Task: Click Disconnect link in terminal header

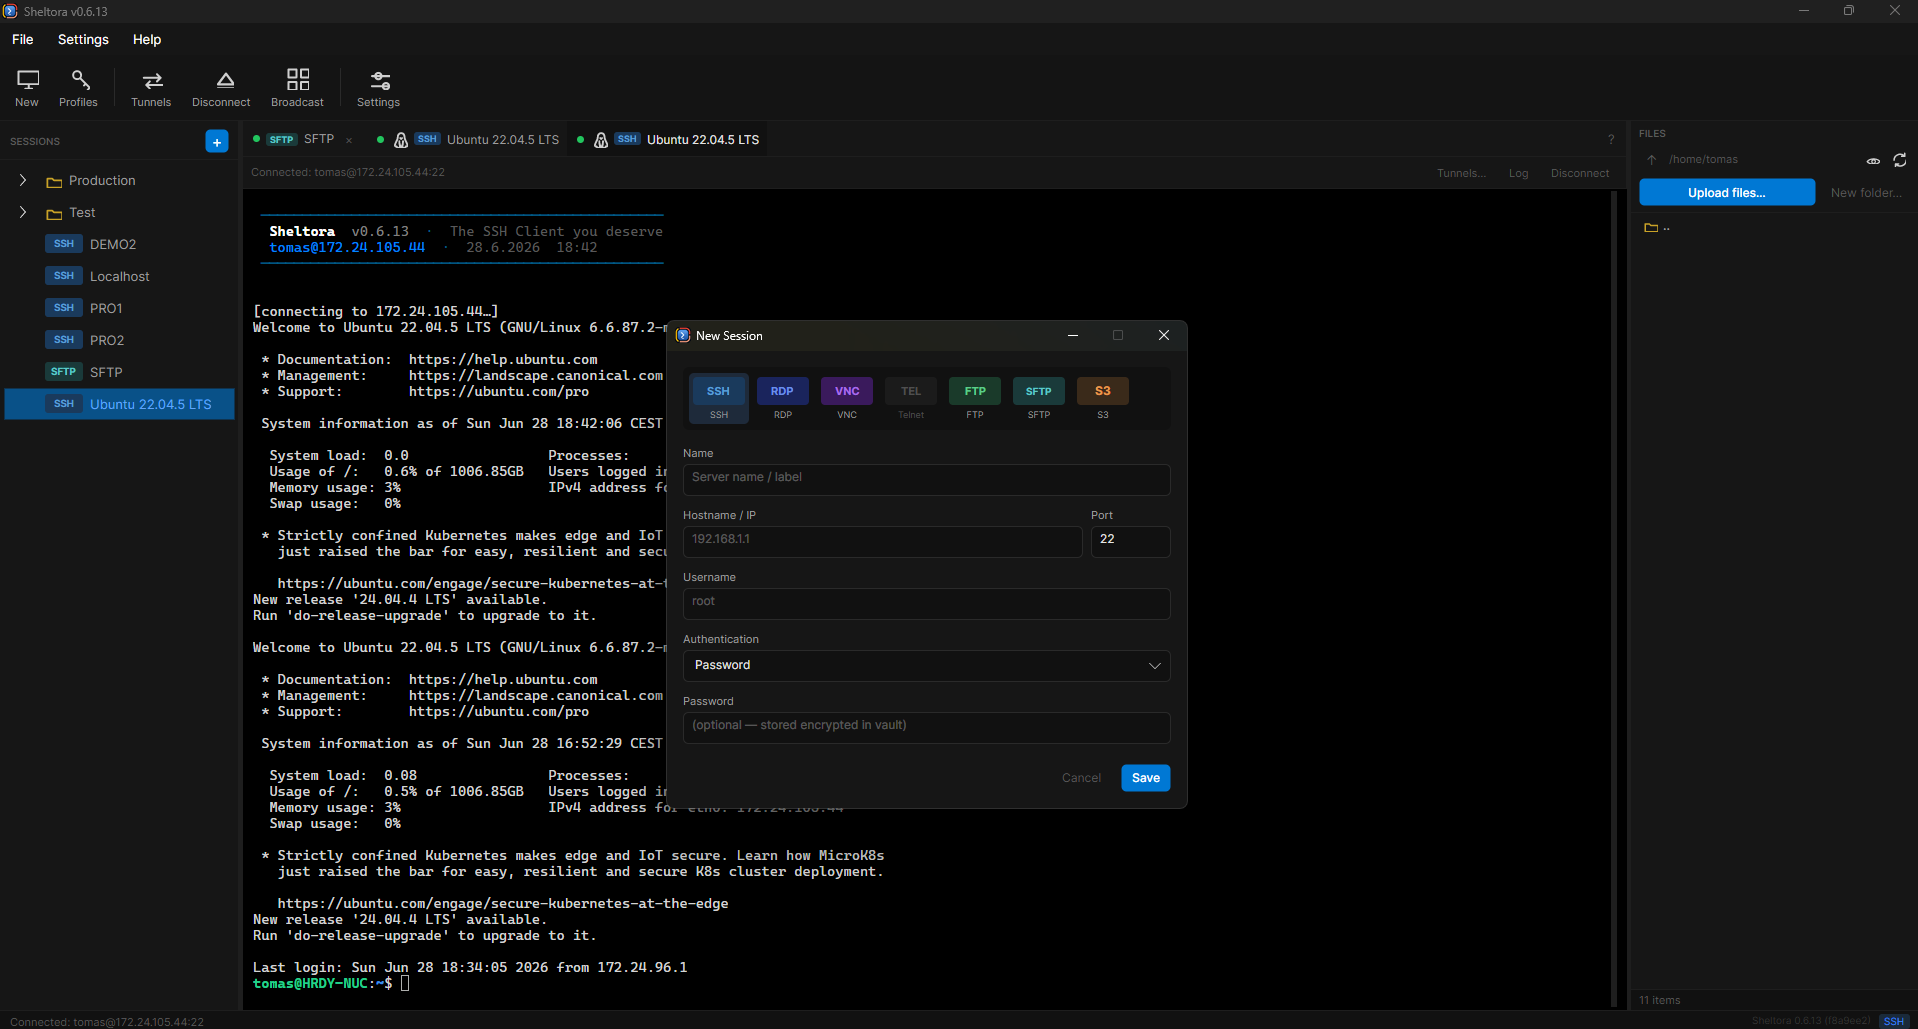Action: click(x=1580, y=173)
